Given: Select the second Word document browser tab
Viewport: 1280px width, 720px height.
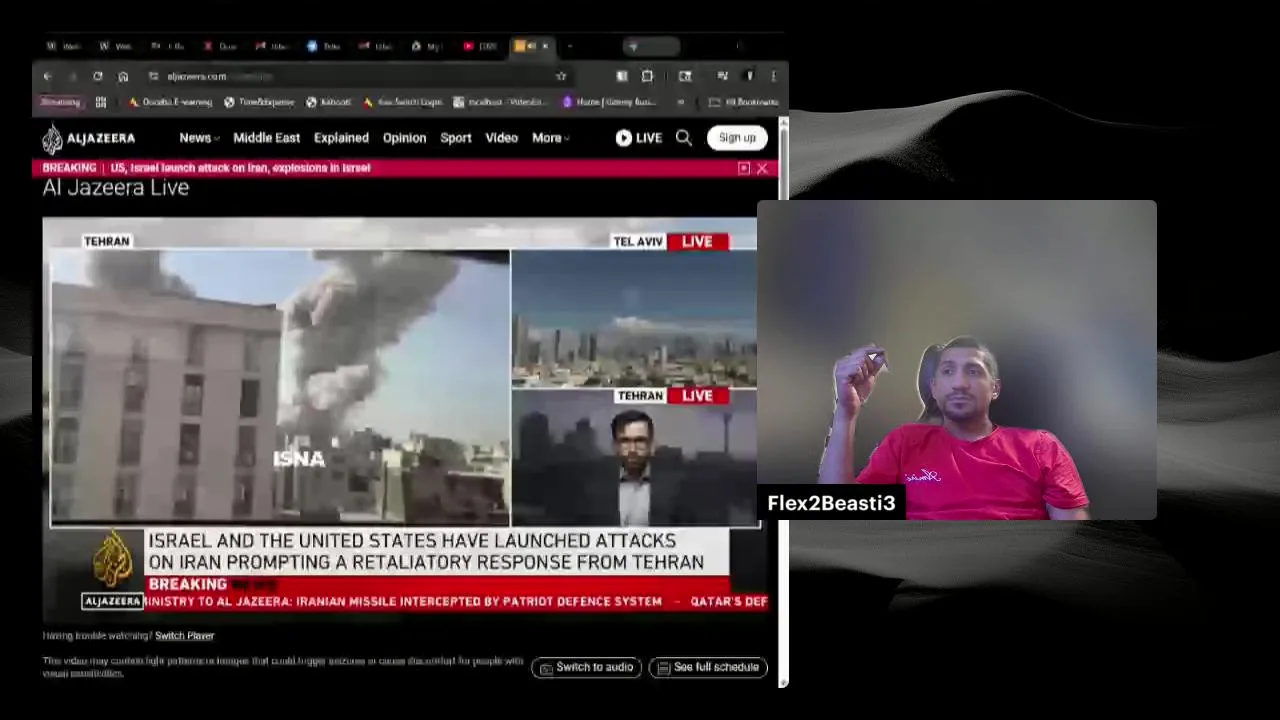Looking at the screenshot, I should 116,46.
